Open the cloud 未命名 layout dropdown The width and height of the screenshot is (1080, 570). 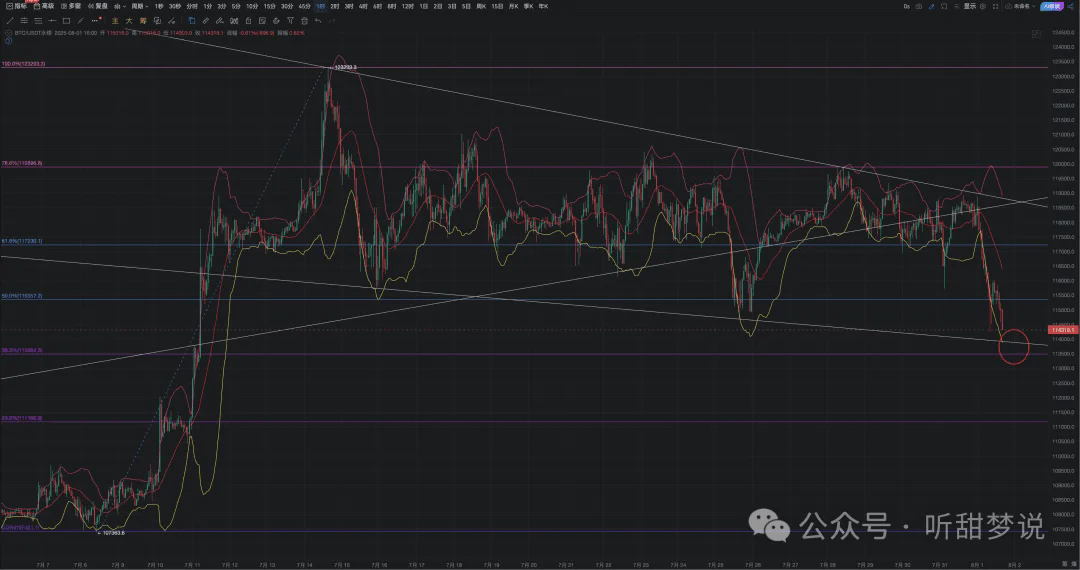click(x=1020, y=6)
